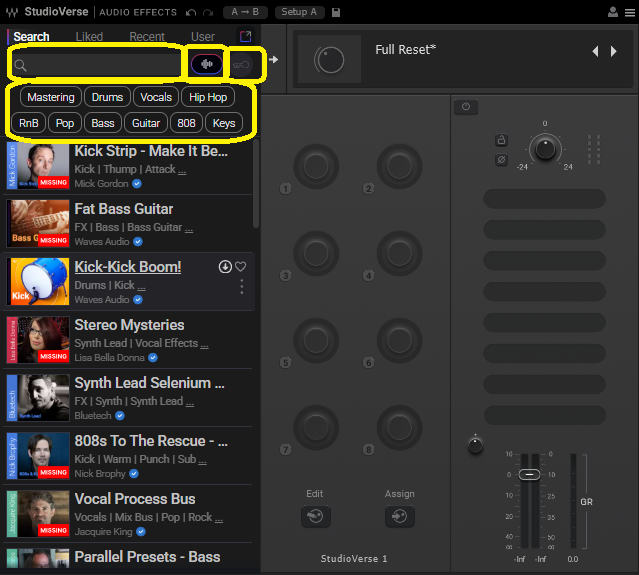The image size is (639, 575).
Task: Go to next preset arrow
Action: click(613, 51)
